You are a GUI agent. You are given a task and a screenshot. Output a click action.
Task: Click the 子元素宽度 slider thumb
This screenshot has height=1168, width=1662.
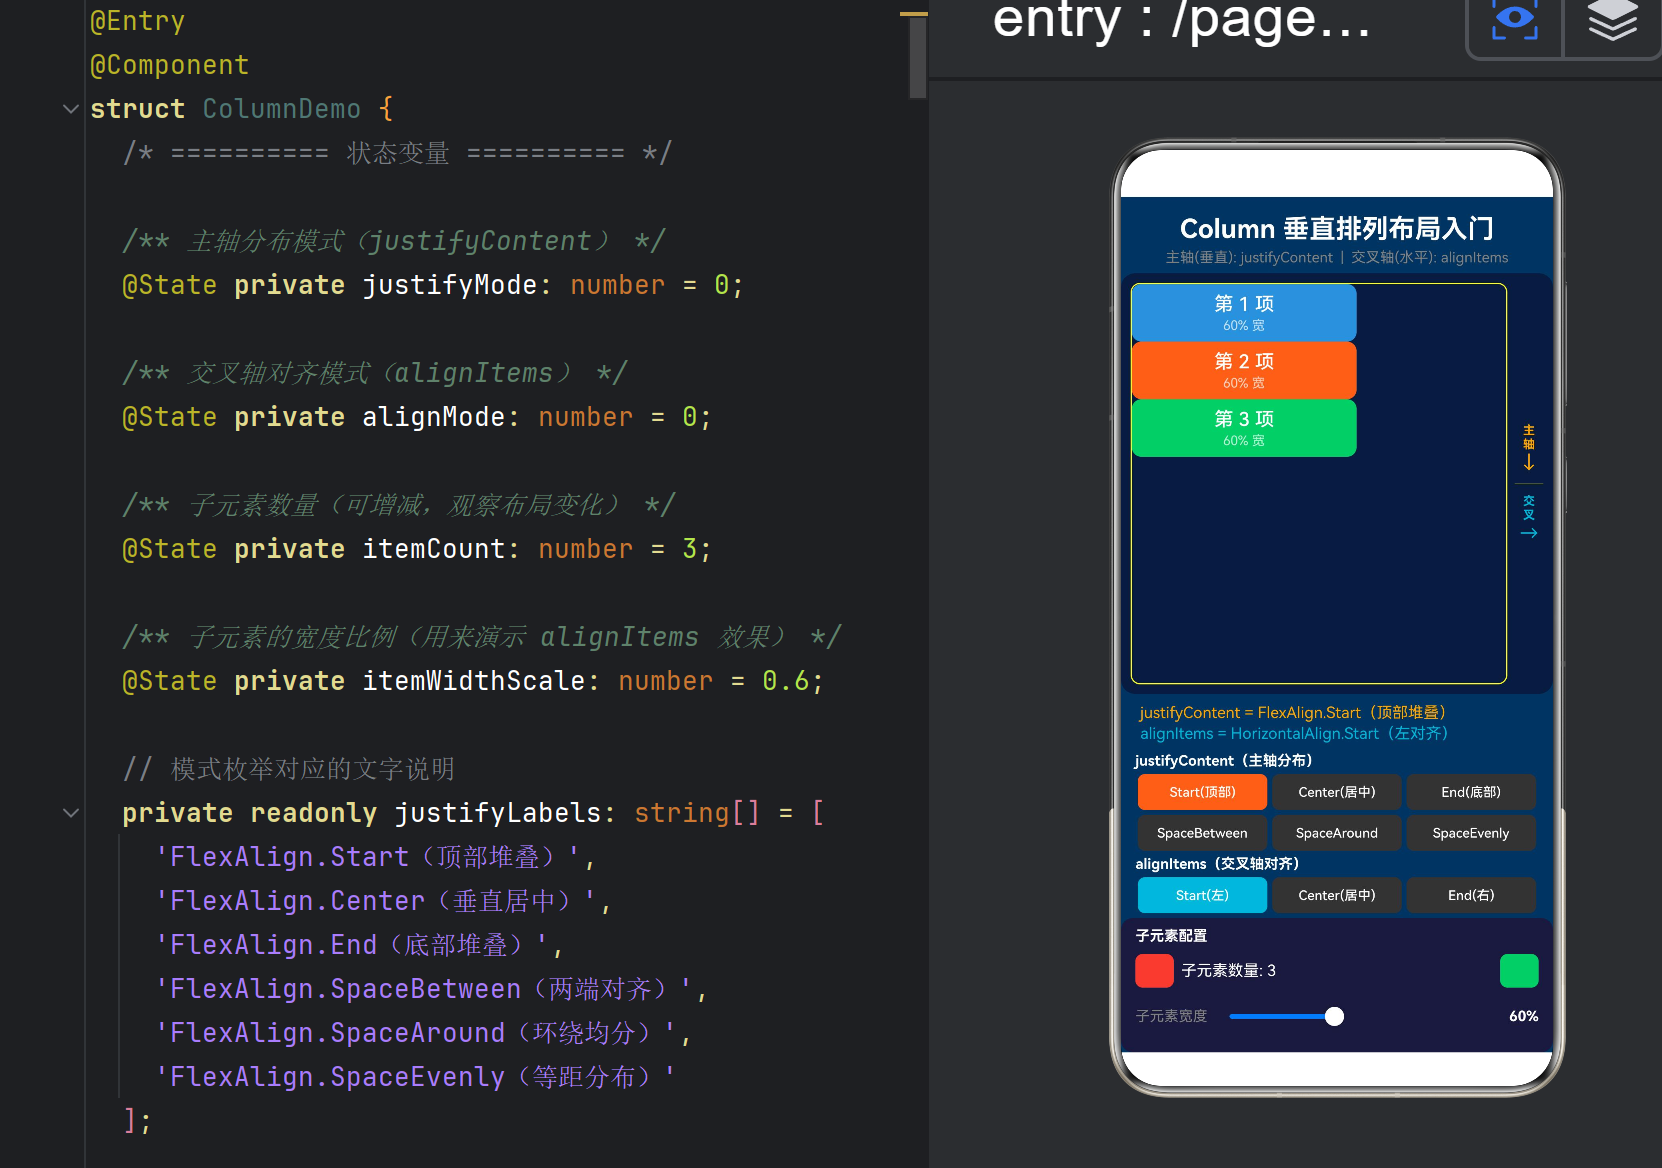[x=1334, y=1016]
